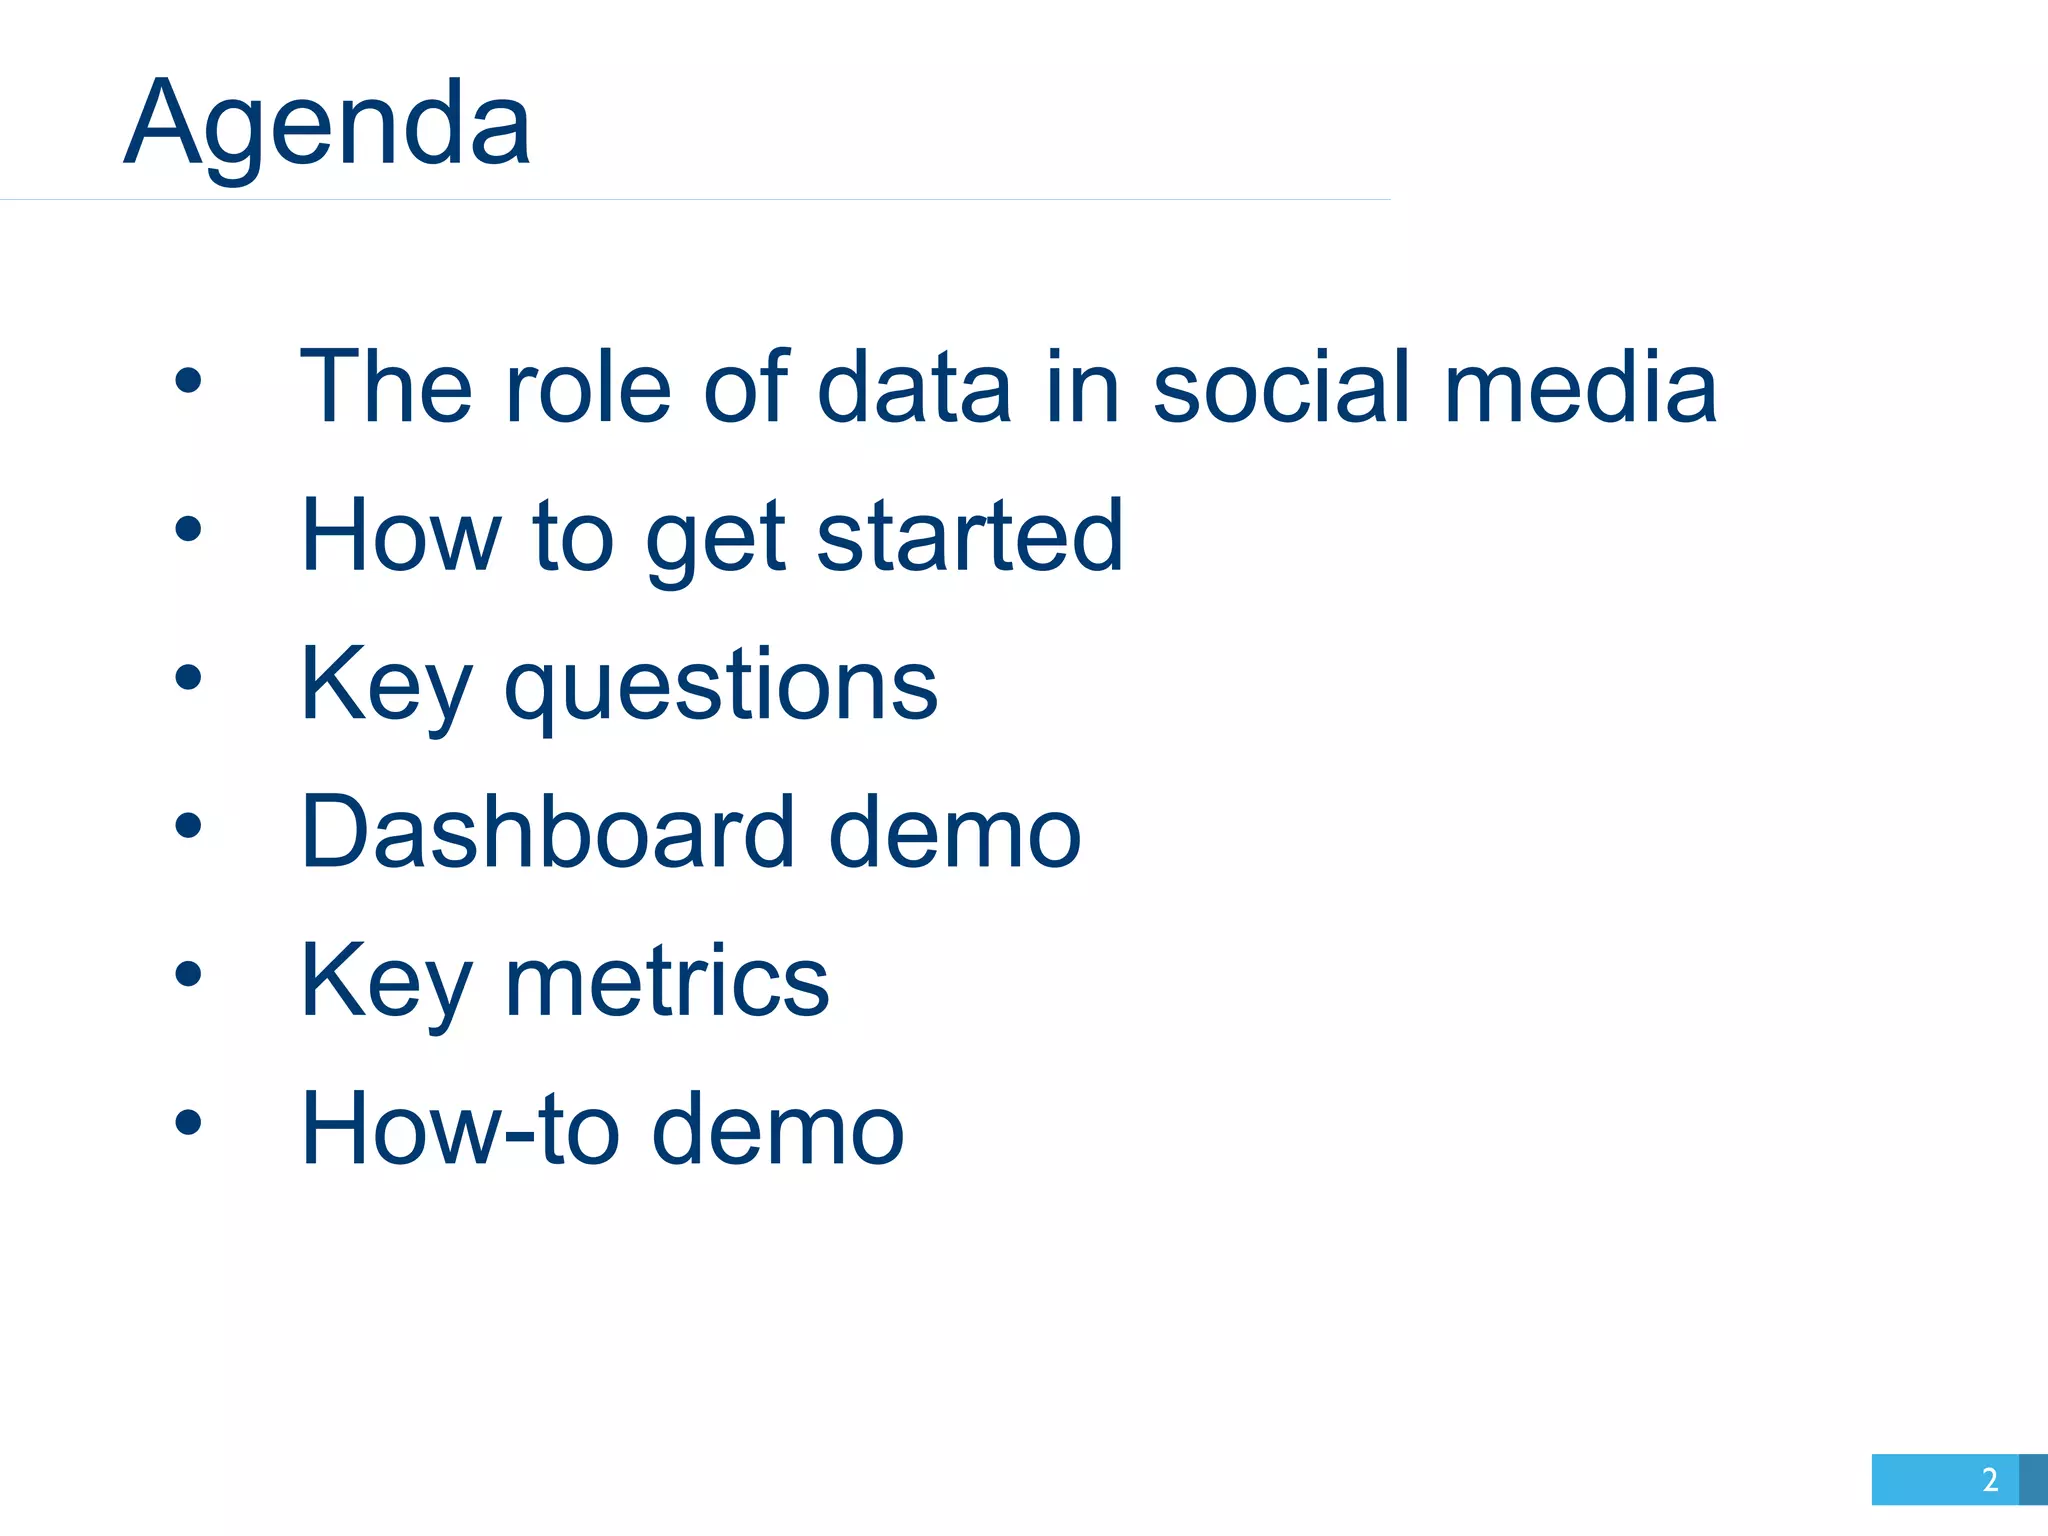This screenshot has width=2048, height=1536.
Task: Click the word 'metrics' in fifth bullet
Action: click(667, 982)
